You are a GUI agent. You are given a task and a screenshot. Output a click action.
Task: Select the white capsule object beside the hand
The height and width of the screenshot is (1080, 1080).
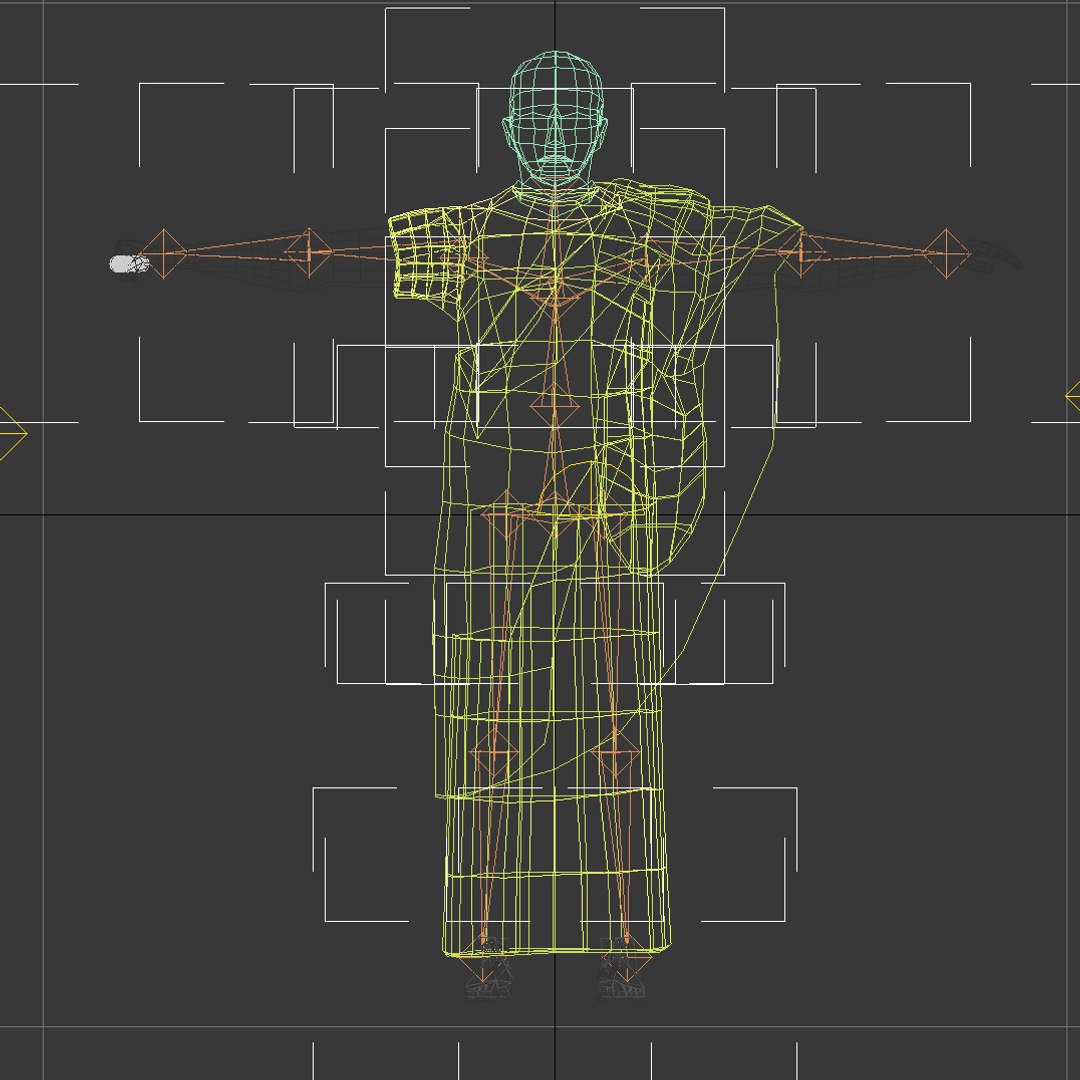coord(129,264)
